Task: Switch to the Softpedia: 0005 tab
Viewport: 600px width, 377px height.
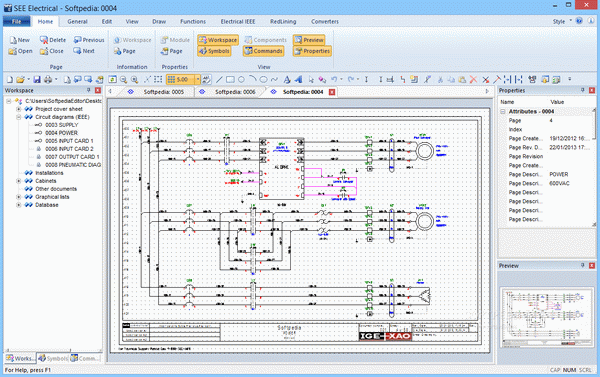Action: pos(164,92)
